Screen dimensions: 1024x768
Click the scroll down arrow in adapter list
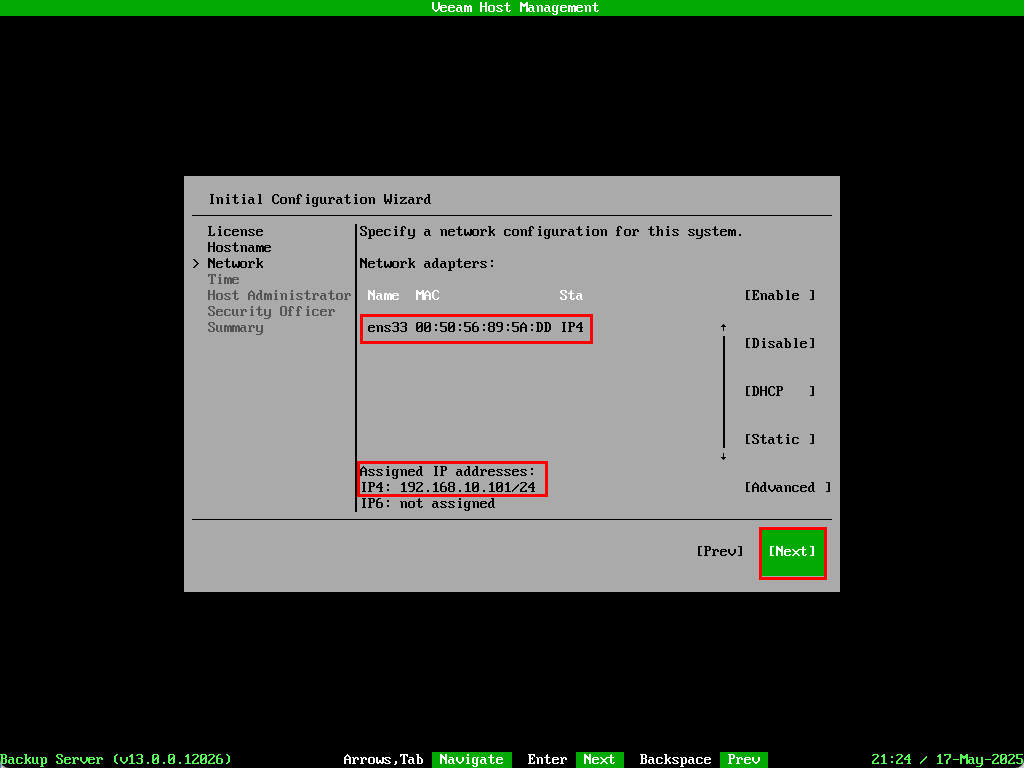tap(723, 456)
